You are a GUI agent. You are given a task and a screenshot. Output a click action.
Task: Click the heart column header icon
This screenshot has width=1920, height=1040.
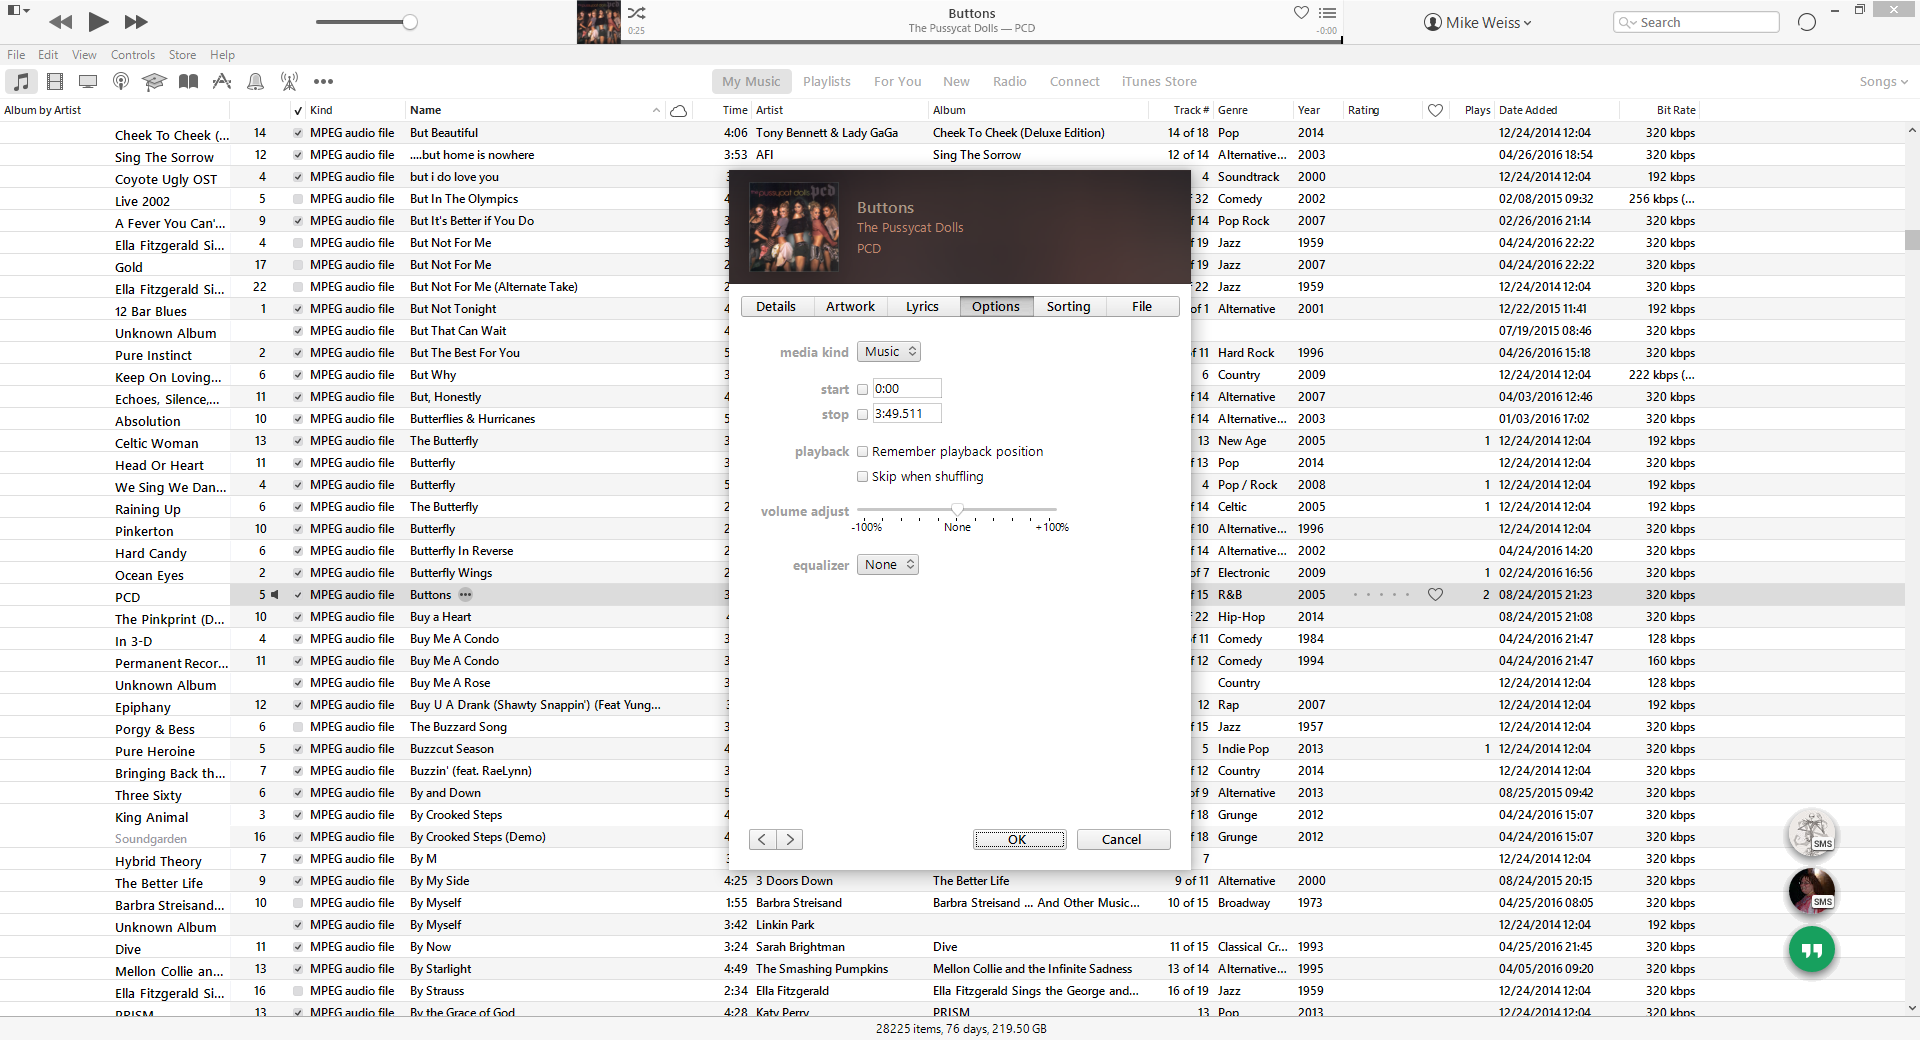point(1435,110)
